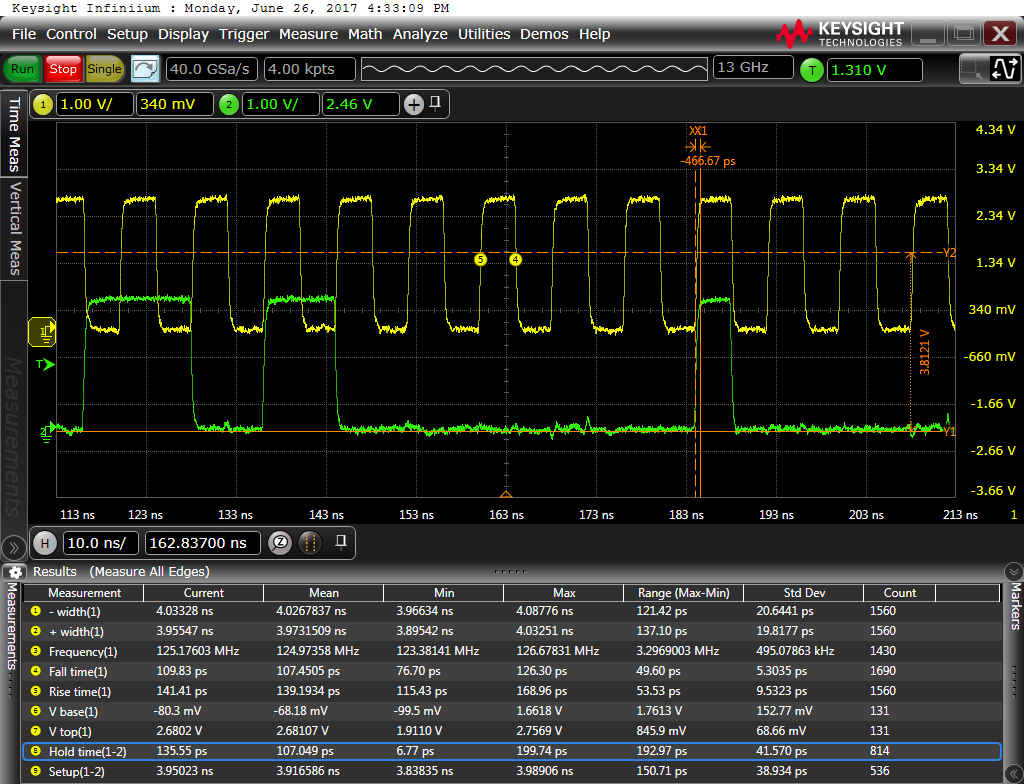Click the orange marker toggle icon by Z
Screen dimensions: 1024x784
tap(310, 543)
